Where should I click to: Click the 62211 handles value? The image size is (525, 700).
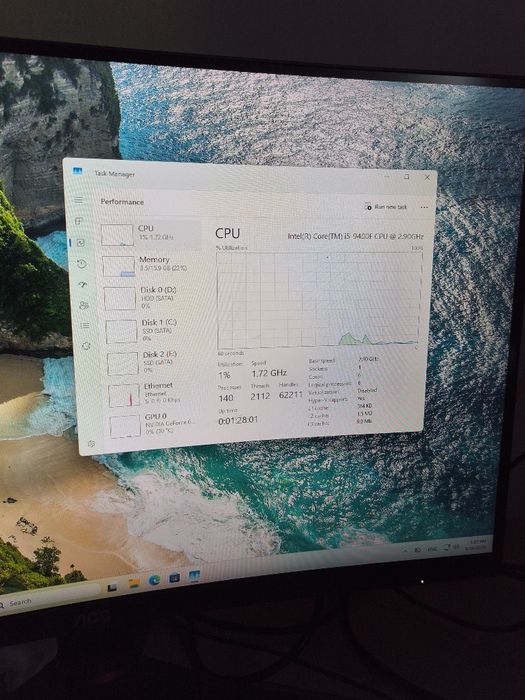[291, 395]
